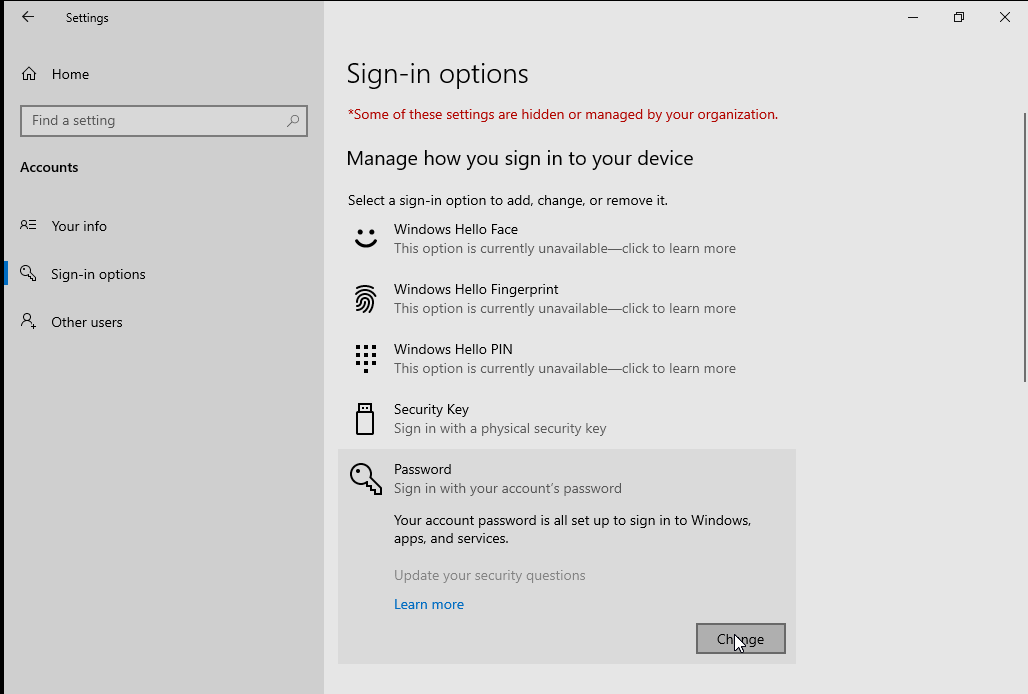Select the Windows Hello Face icon
Screen dimensions: 1028x694
[366, 238]
